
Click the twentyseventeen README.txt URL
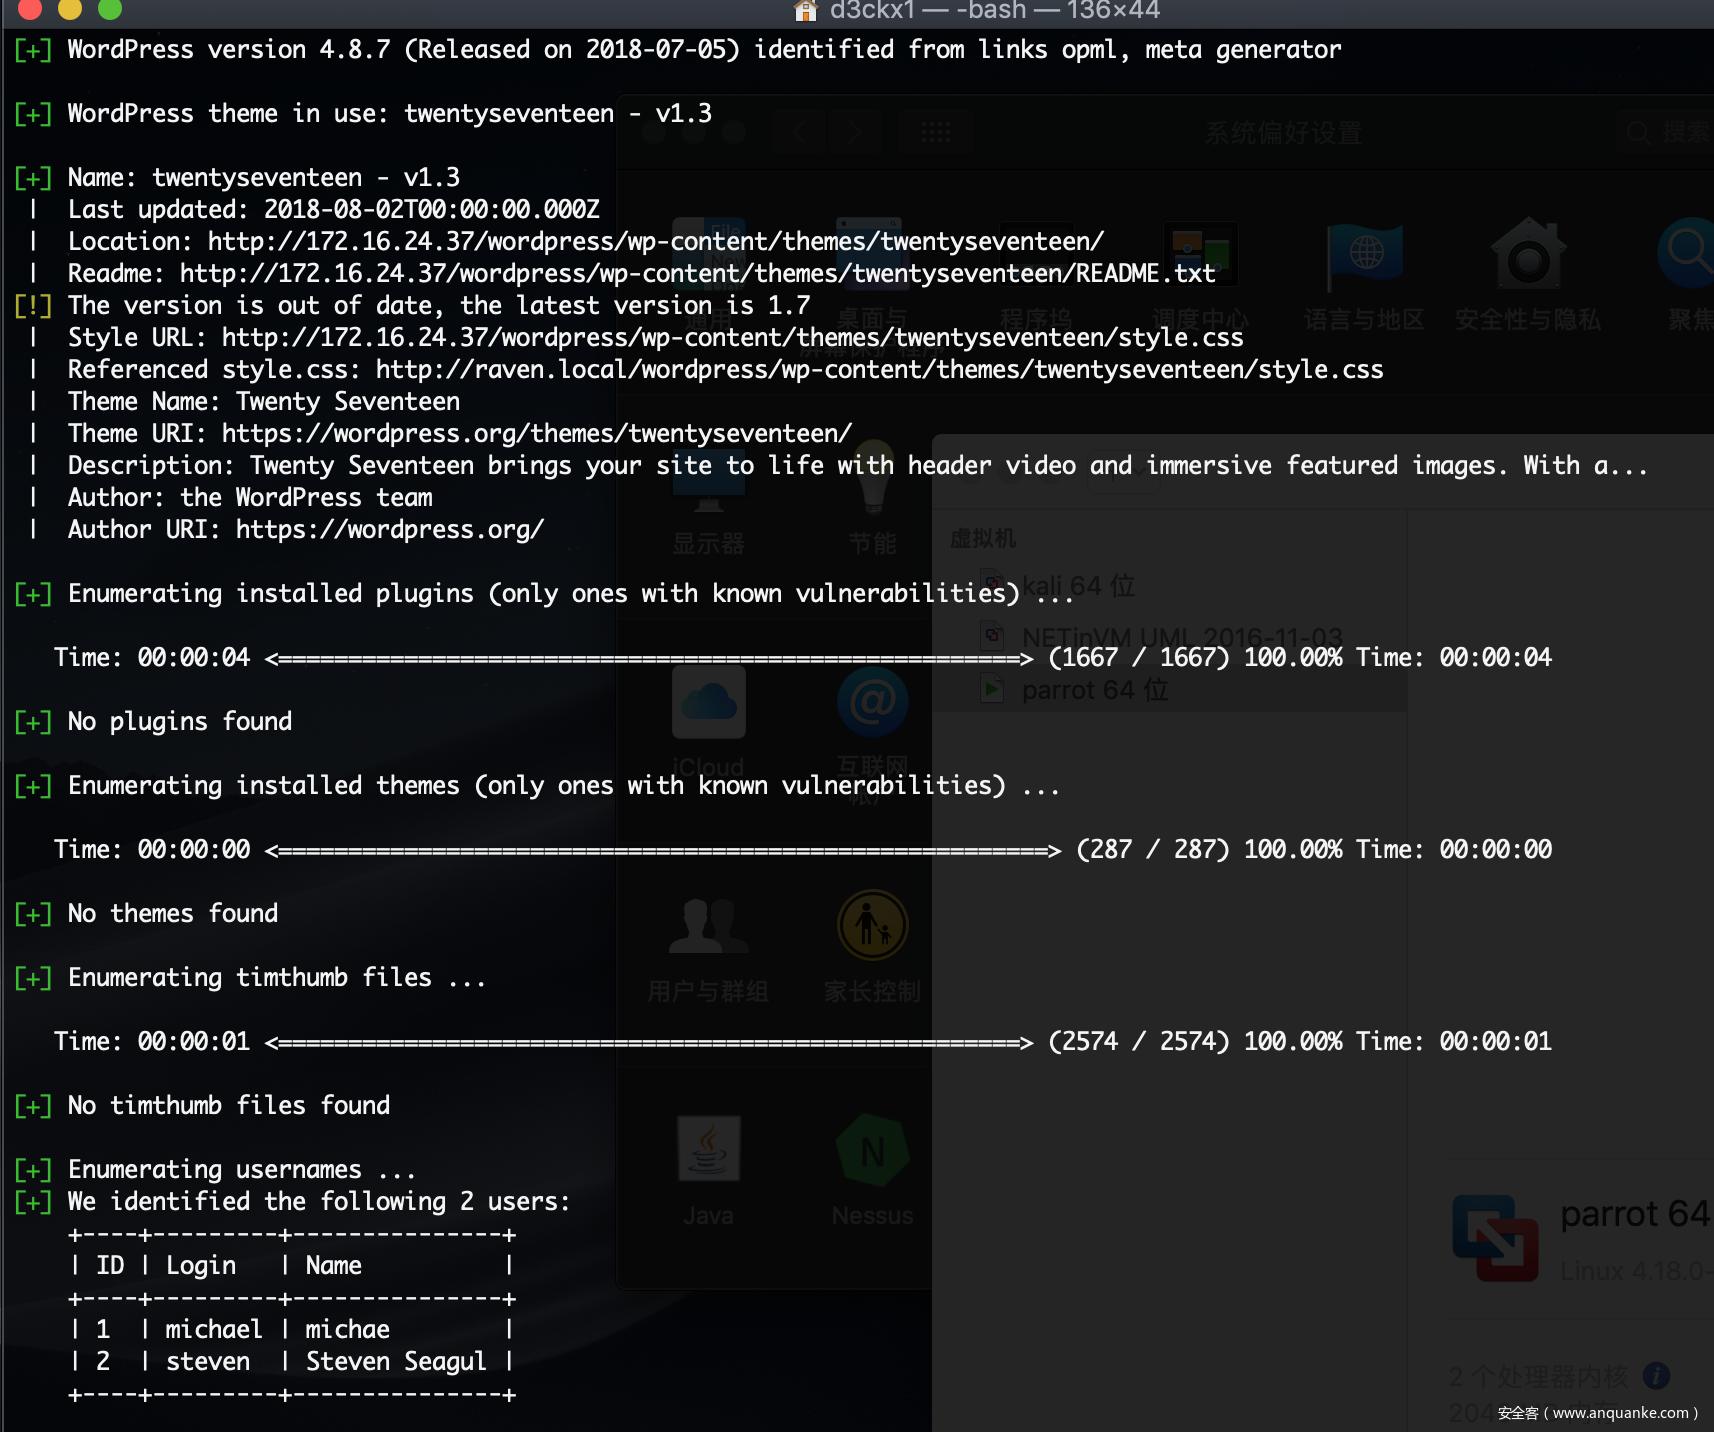click(697, 273)
